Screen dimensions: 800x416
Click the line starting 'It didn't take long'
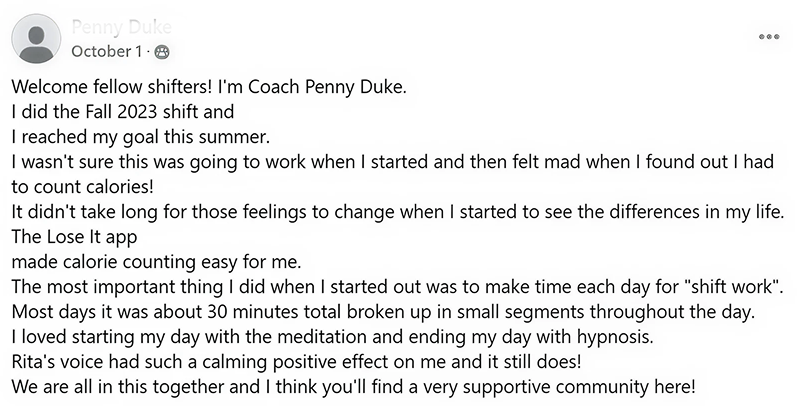click(397, 212)
